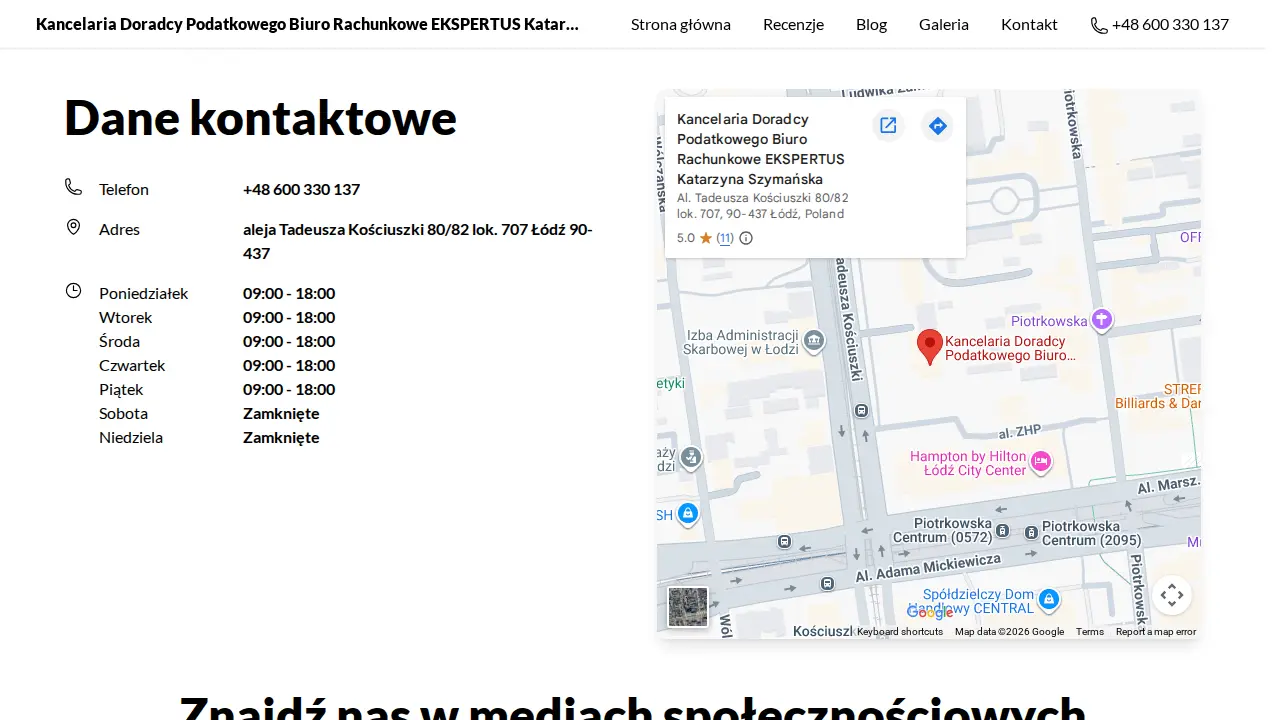
Task: Open the map Terms link
Action: (x=1090, y=632)
